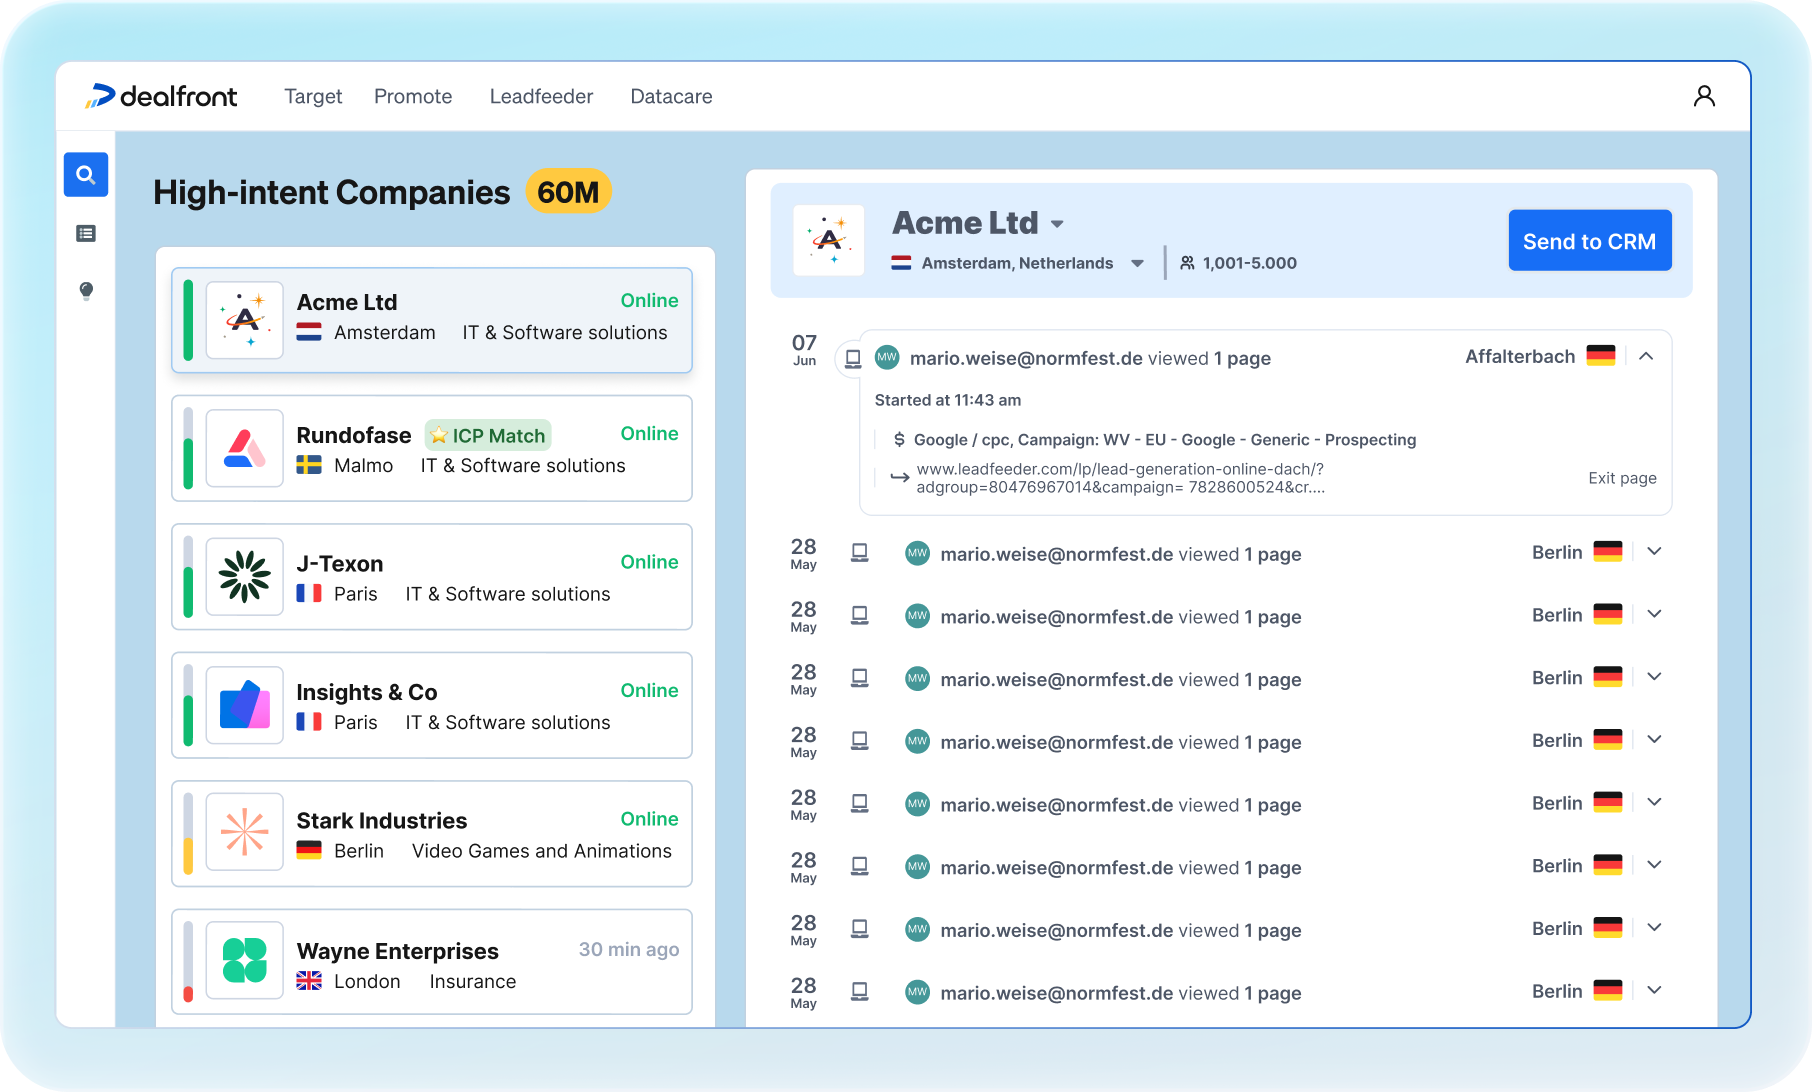Open the Acme Ltd company name dropdown

tap(1057, 224)
